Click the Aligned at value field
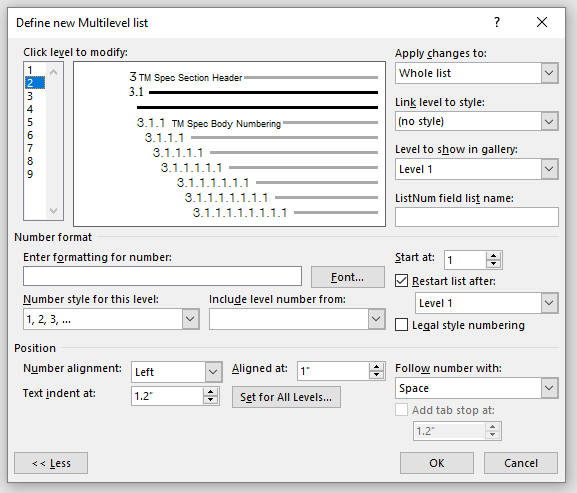This screenshot has height=493, width=577. pos(333,371)
